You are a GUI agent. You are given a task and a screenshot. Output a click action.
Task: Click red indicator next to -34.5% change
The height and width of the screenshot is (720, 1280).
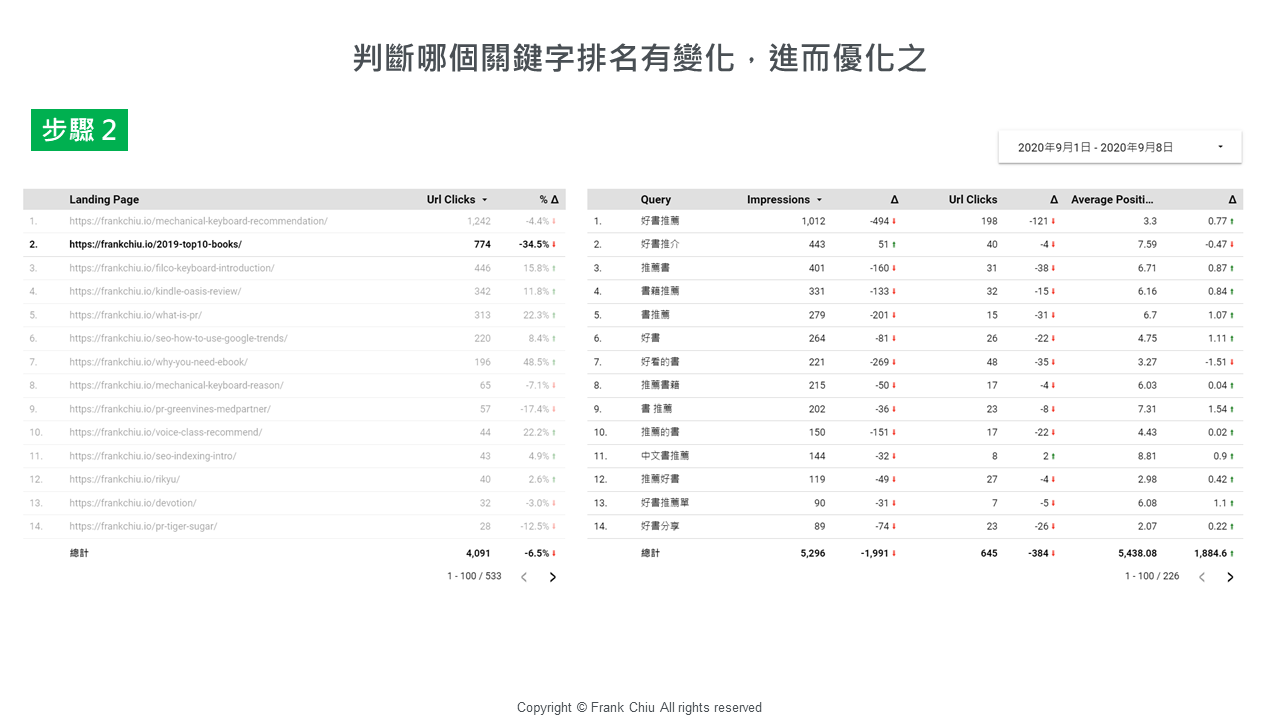pyautogui.click(x=554, y=244)
